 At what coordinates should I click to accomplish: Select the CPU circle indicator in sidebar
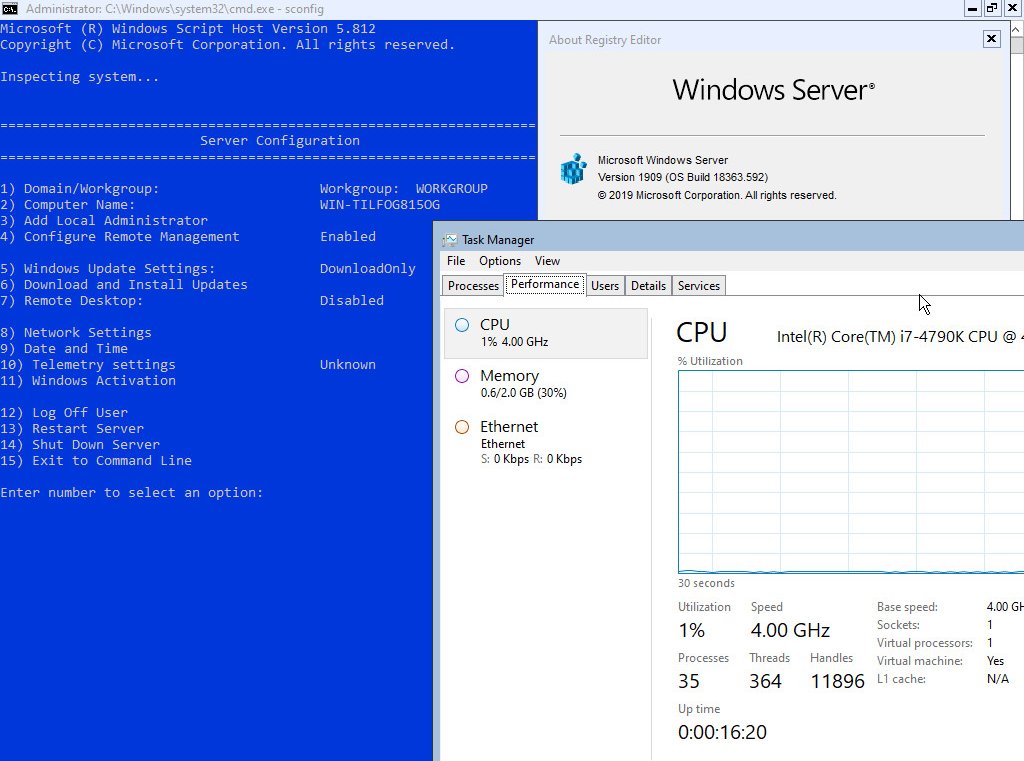pos(462,325)
